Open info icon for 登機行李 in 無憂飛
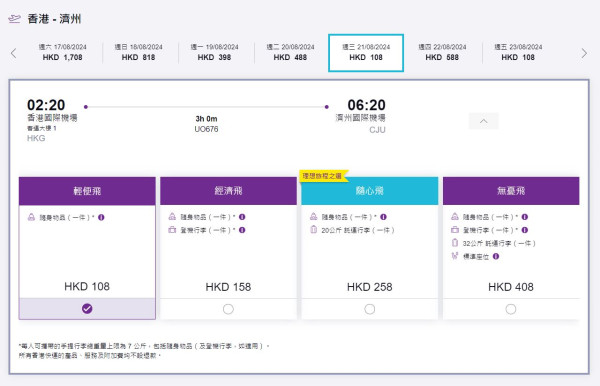600x386 pixels. tap(525, 230)
